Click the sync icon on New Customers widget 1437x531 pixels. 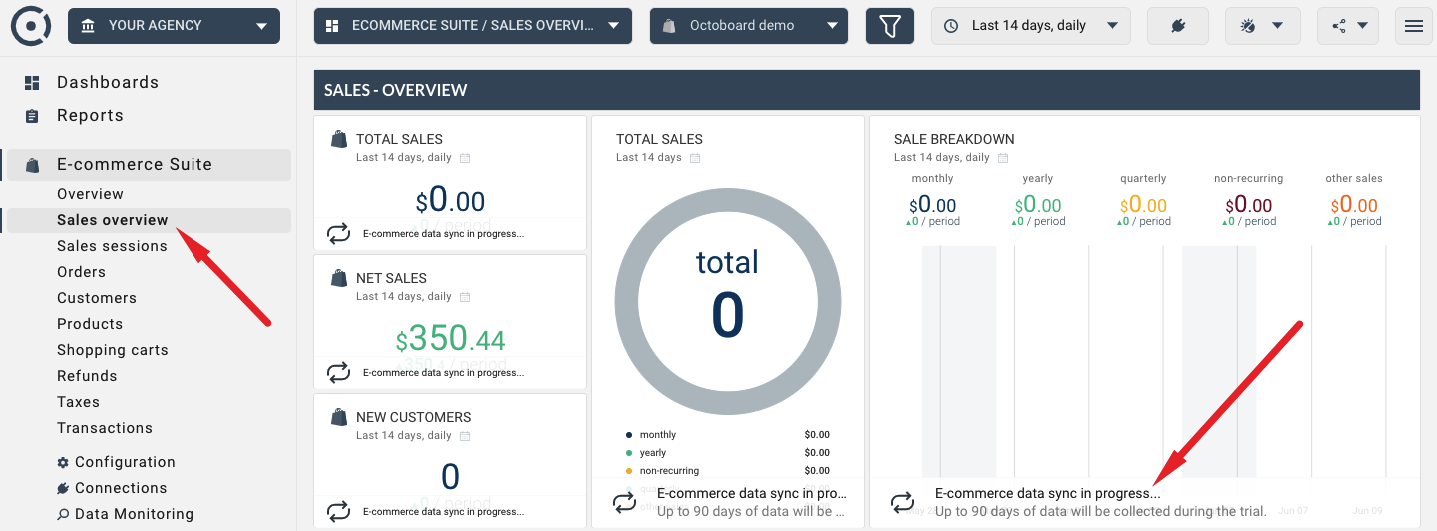(339, 511)
